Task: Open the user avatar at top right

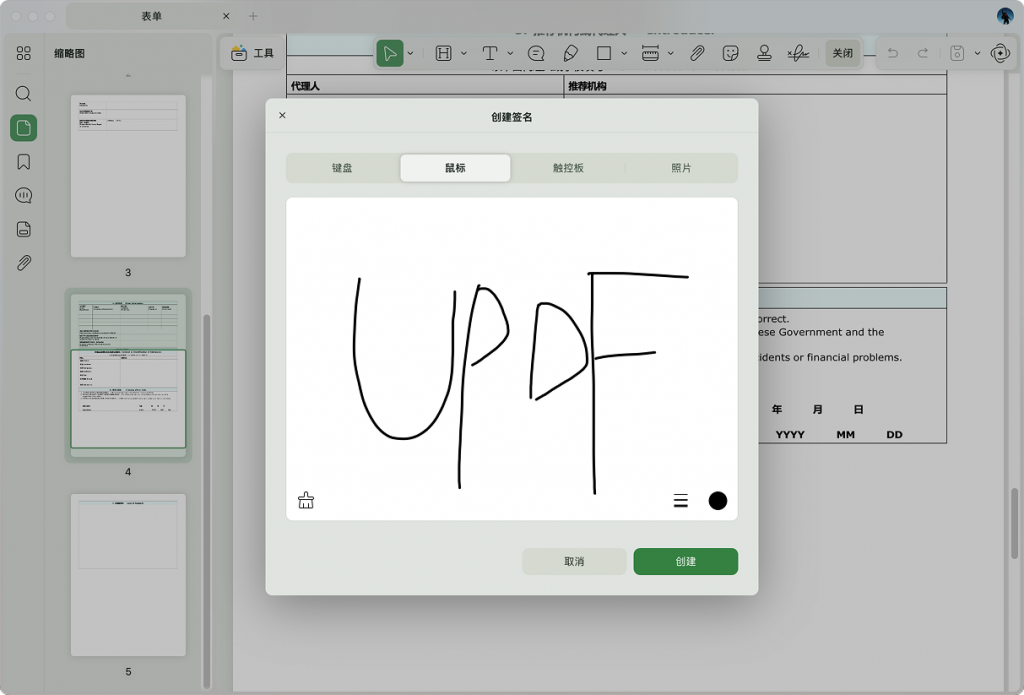Action: point(1005,16)
